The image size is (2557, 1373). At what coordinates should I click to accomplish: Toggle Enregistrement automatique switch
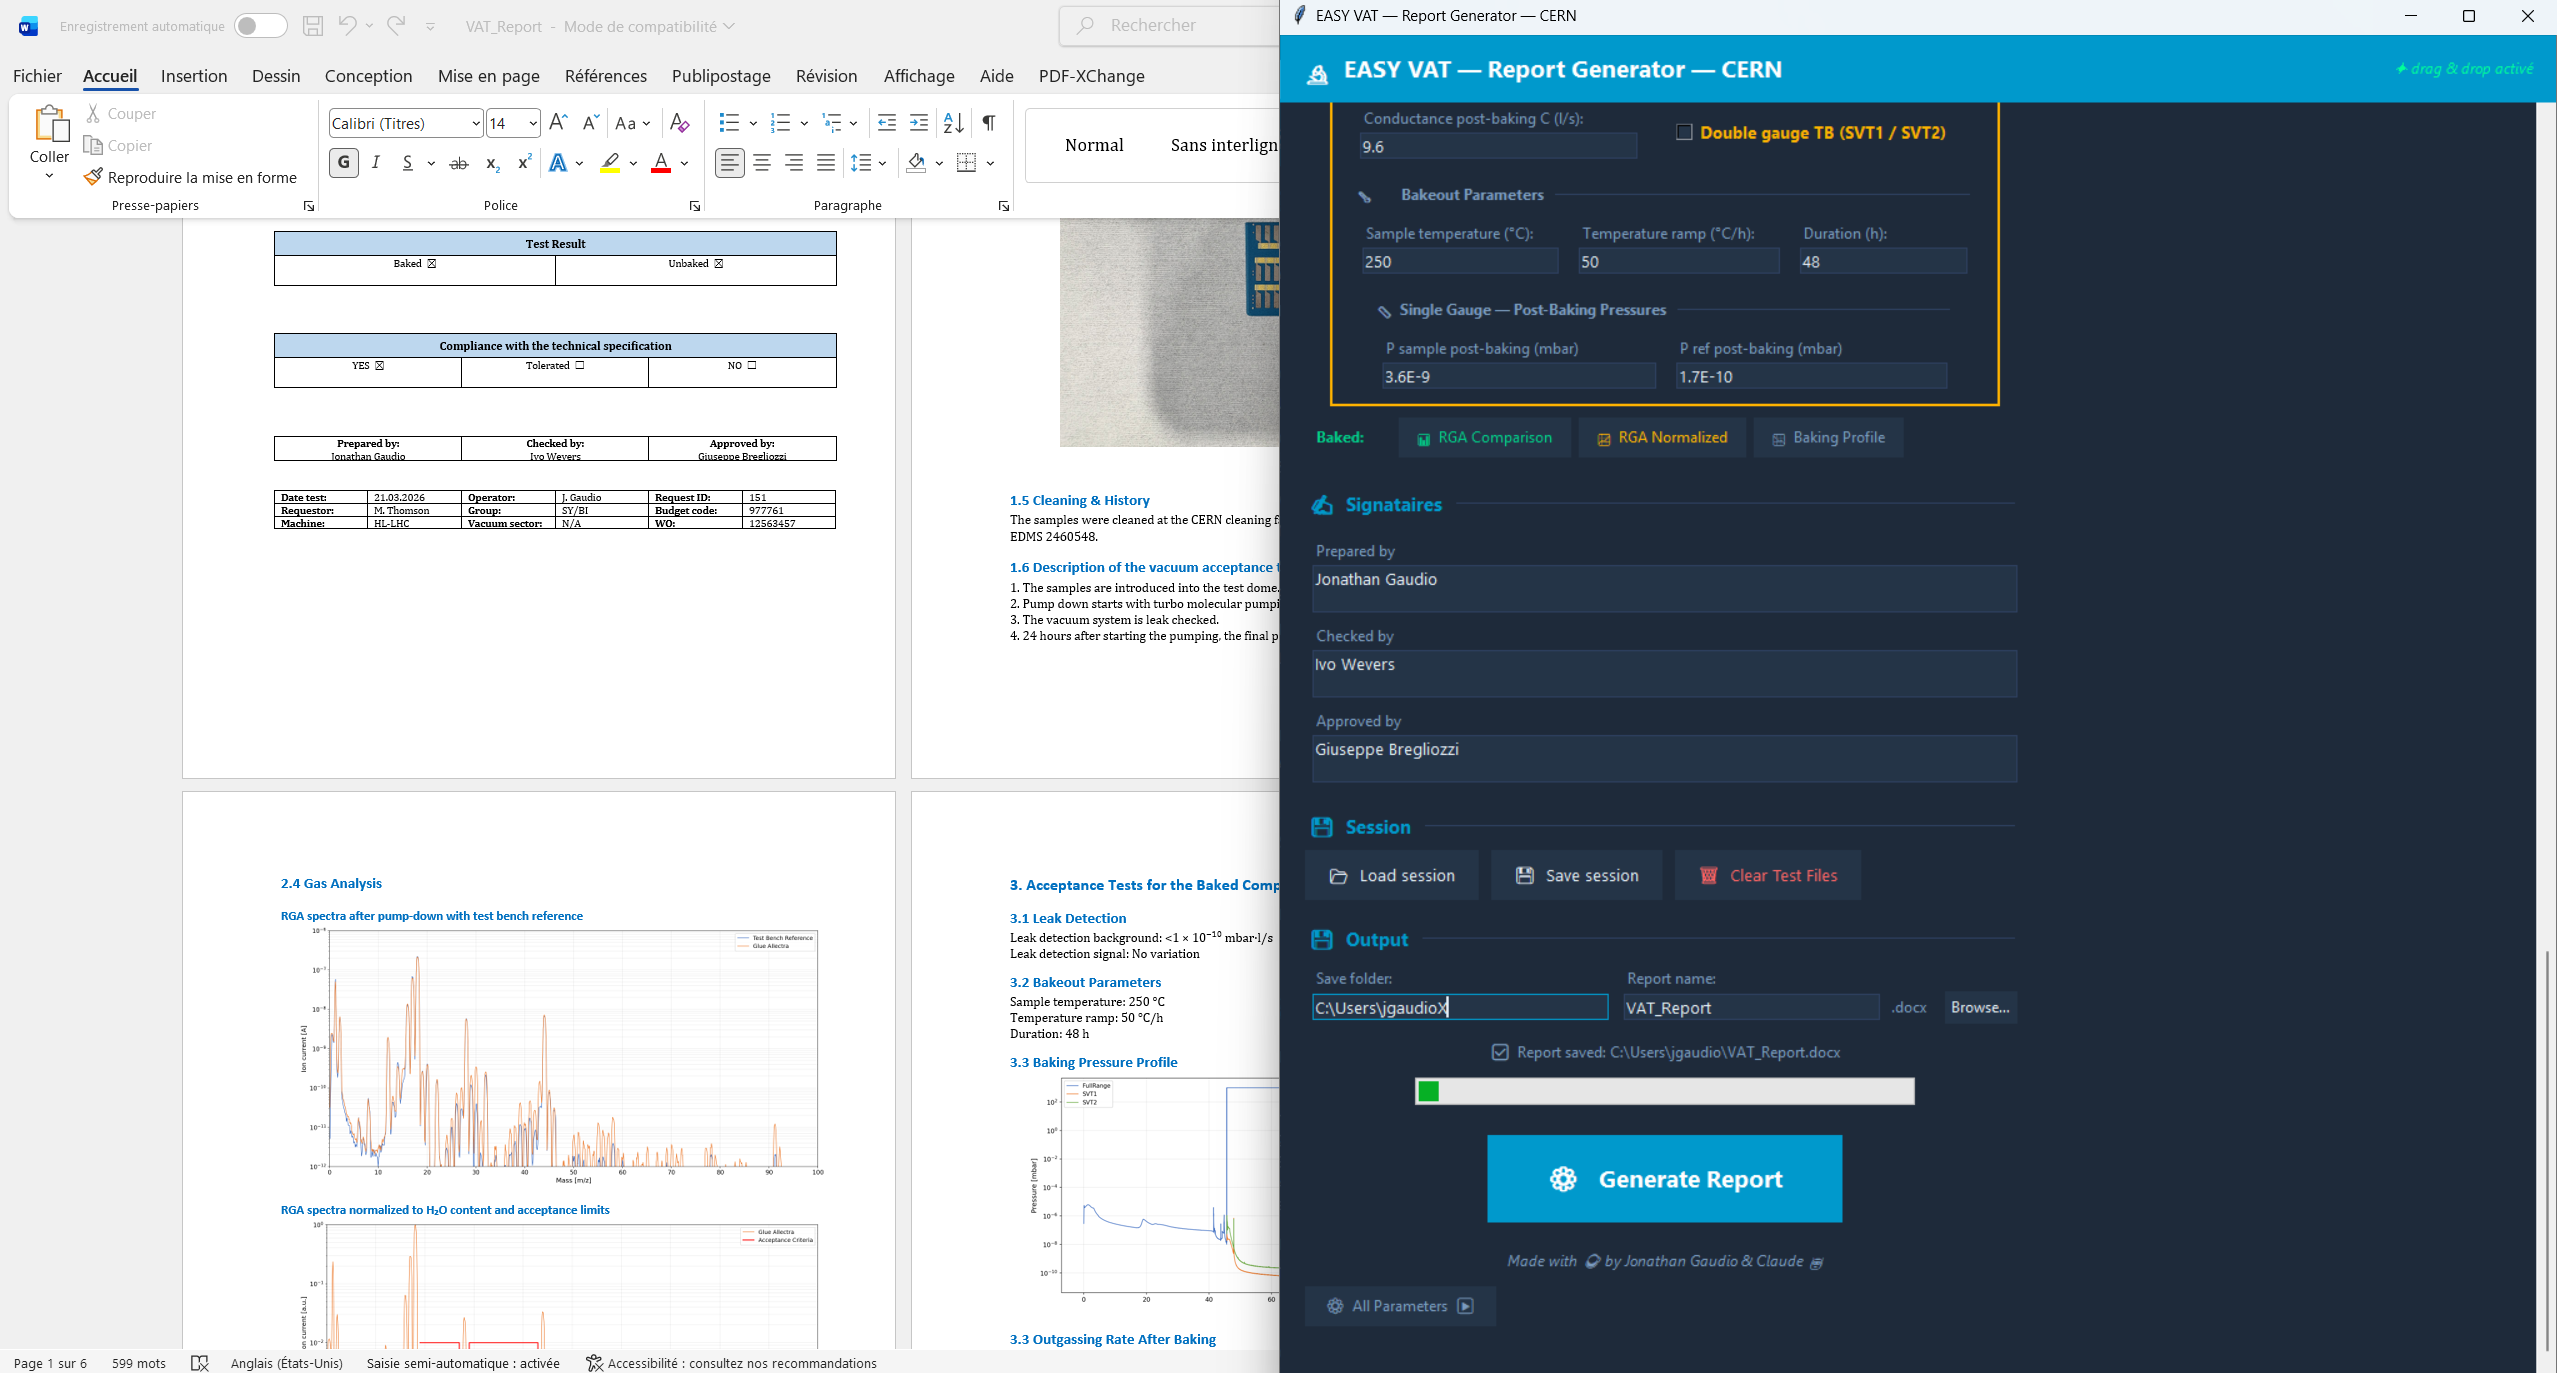(260, 26)
